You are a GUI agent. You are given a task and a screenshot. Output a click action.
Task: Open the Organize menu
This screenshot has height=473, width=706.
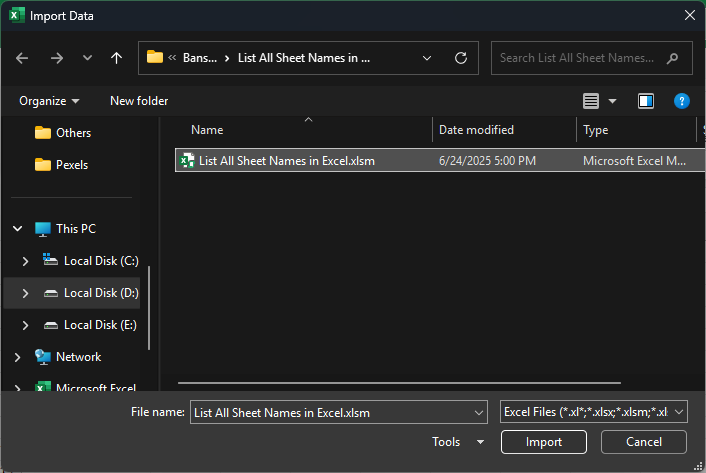click(49, 101)
